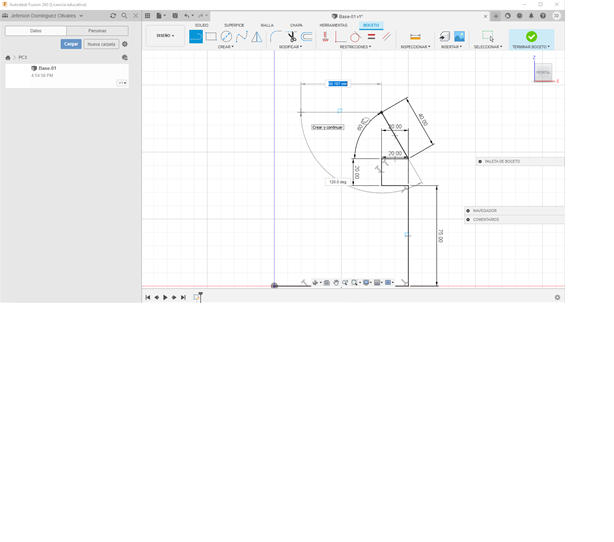Image resolution: width=614 pixels, height=542 pixels.
Task: Switch to the Chapa tab
Action: pyautogui.click(x=296, y=25)
